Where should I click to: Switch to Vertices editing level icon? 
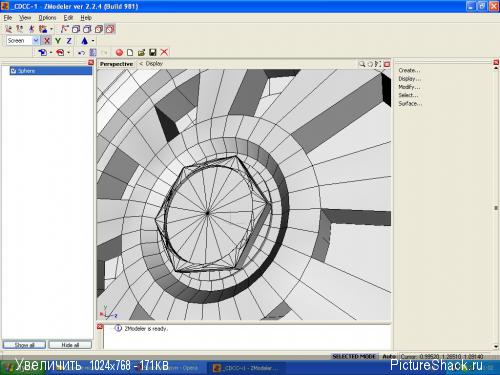[x=9, y=29]
